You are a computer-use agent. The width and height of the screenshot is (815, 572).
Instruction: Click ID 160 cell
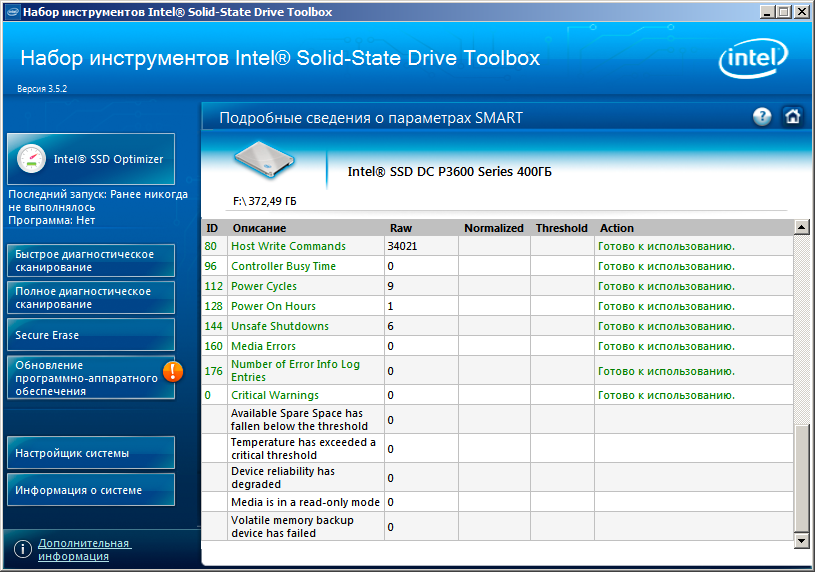point(214,346)
